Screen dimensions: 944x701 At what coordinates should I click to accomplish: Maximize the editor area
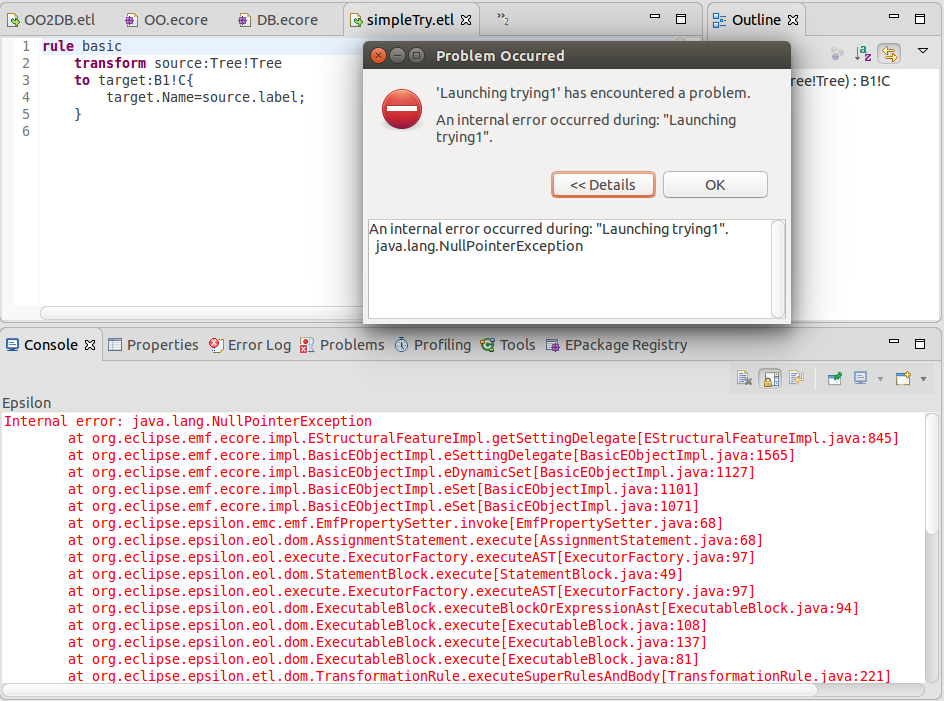681,19
